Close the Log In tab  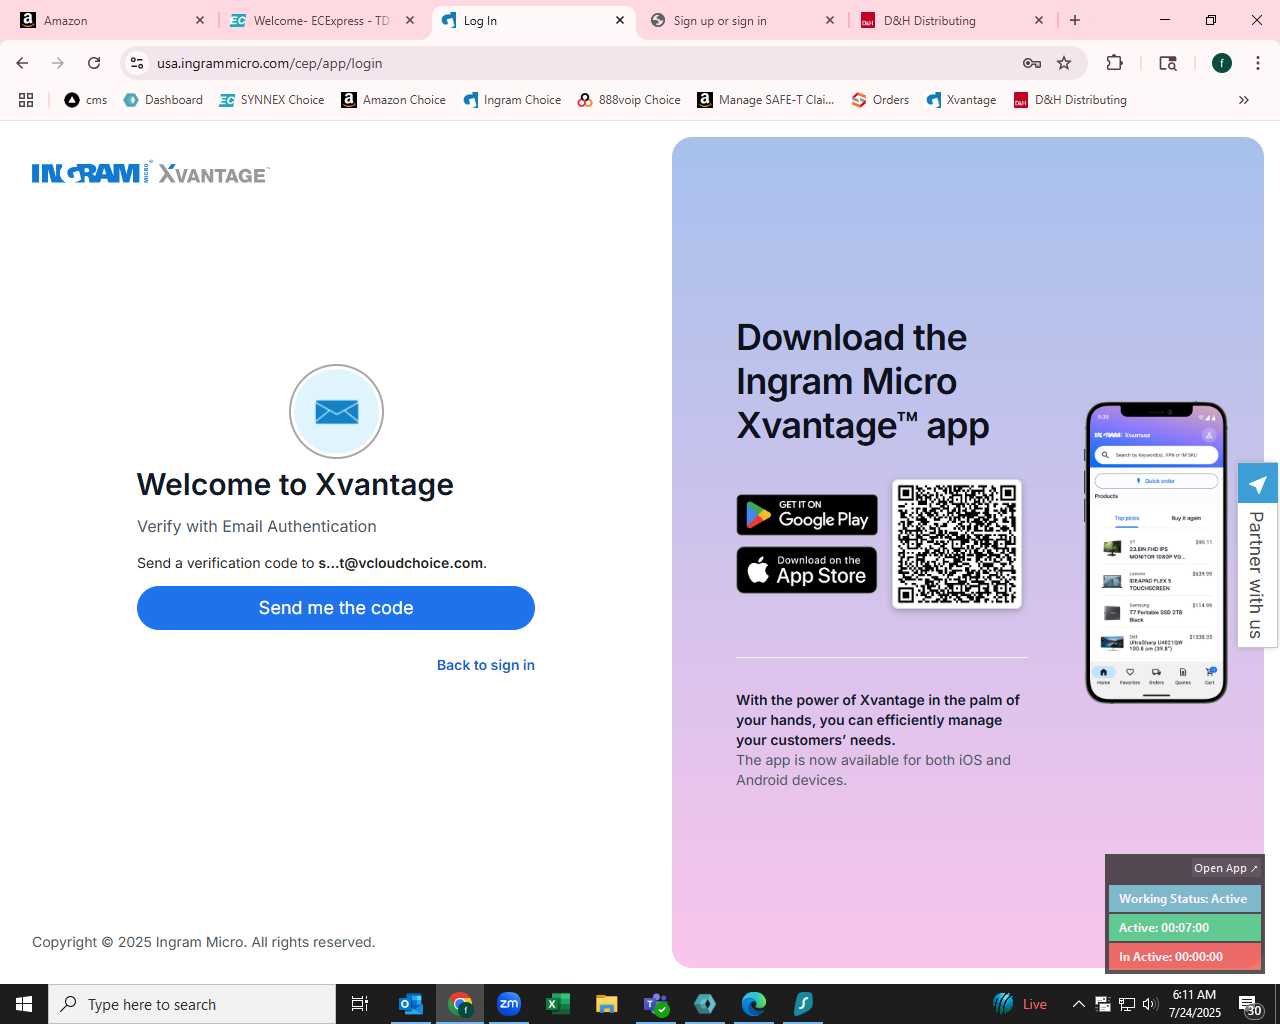coord(620,20)
